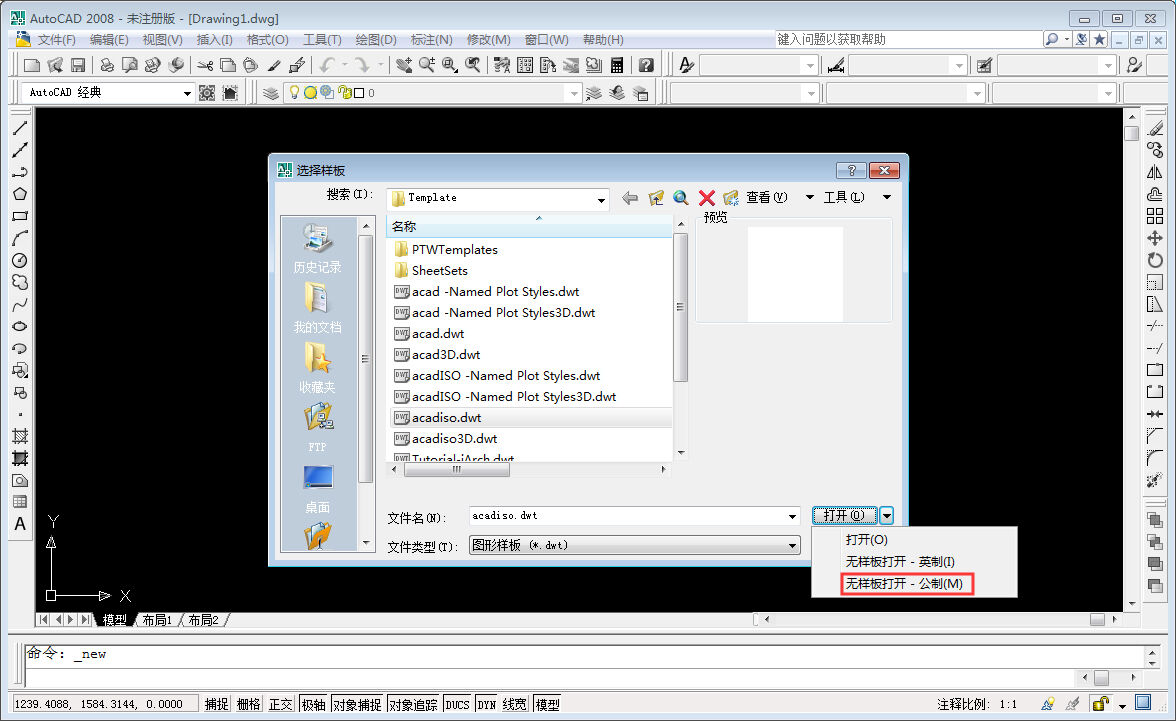Click the delete red X icon in the dialog
This screenshot has height=721, width=1176.
point(704,197)
